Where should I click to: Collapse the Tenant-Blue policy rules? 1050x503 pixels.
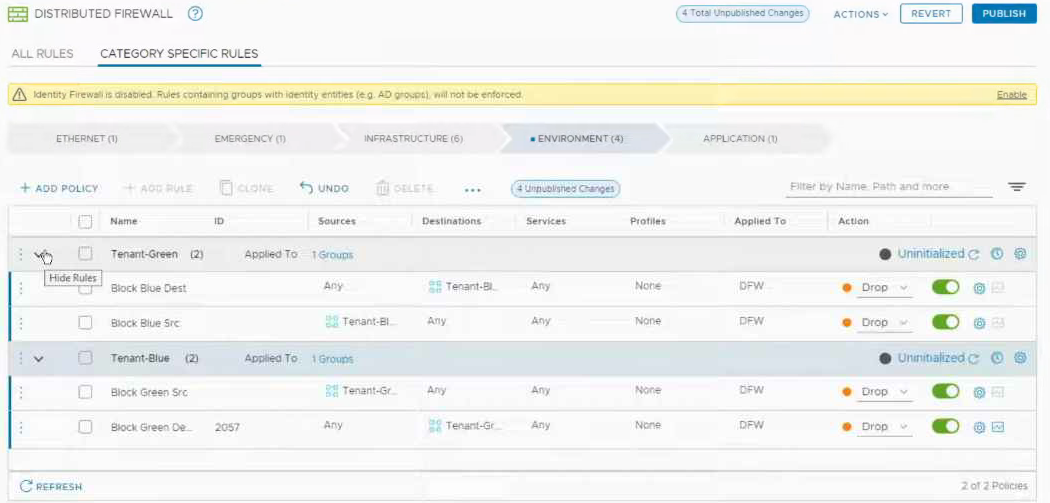point(39,358)
